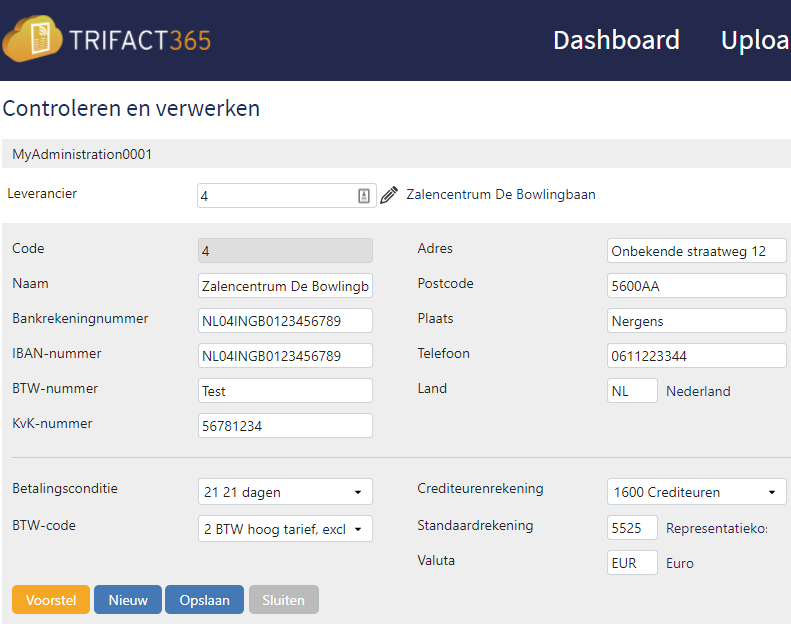Open the Upload menu item

click(x=755, y=40)
